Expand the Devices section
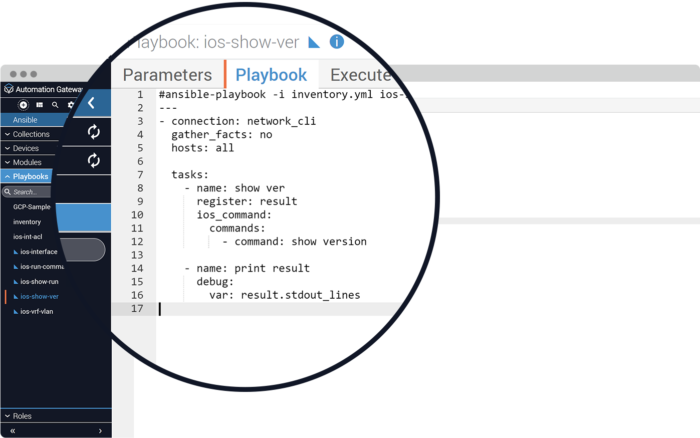 tap(25, 148)
